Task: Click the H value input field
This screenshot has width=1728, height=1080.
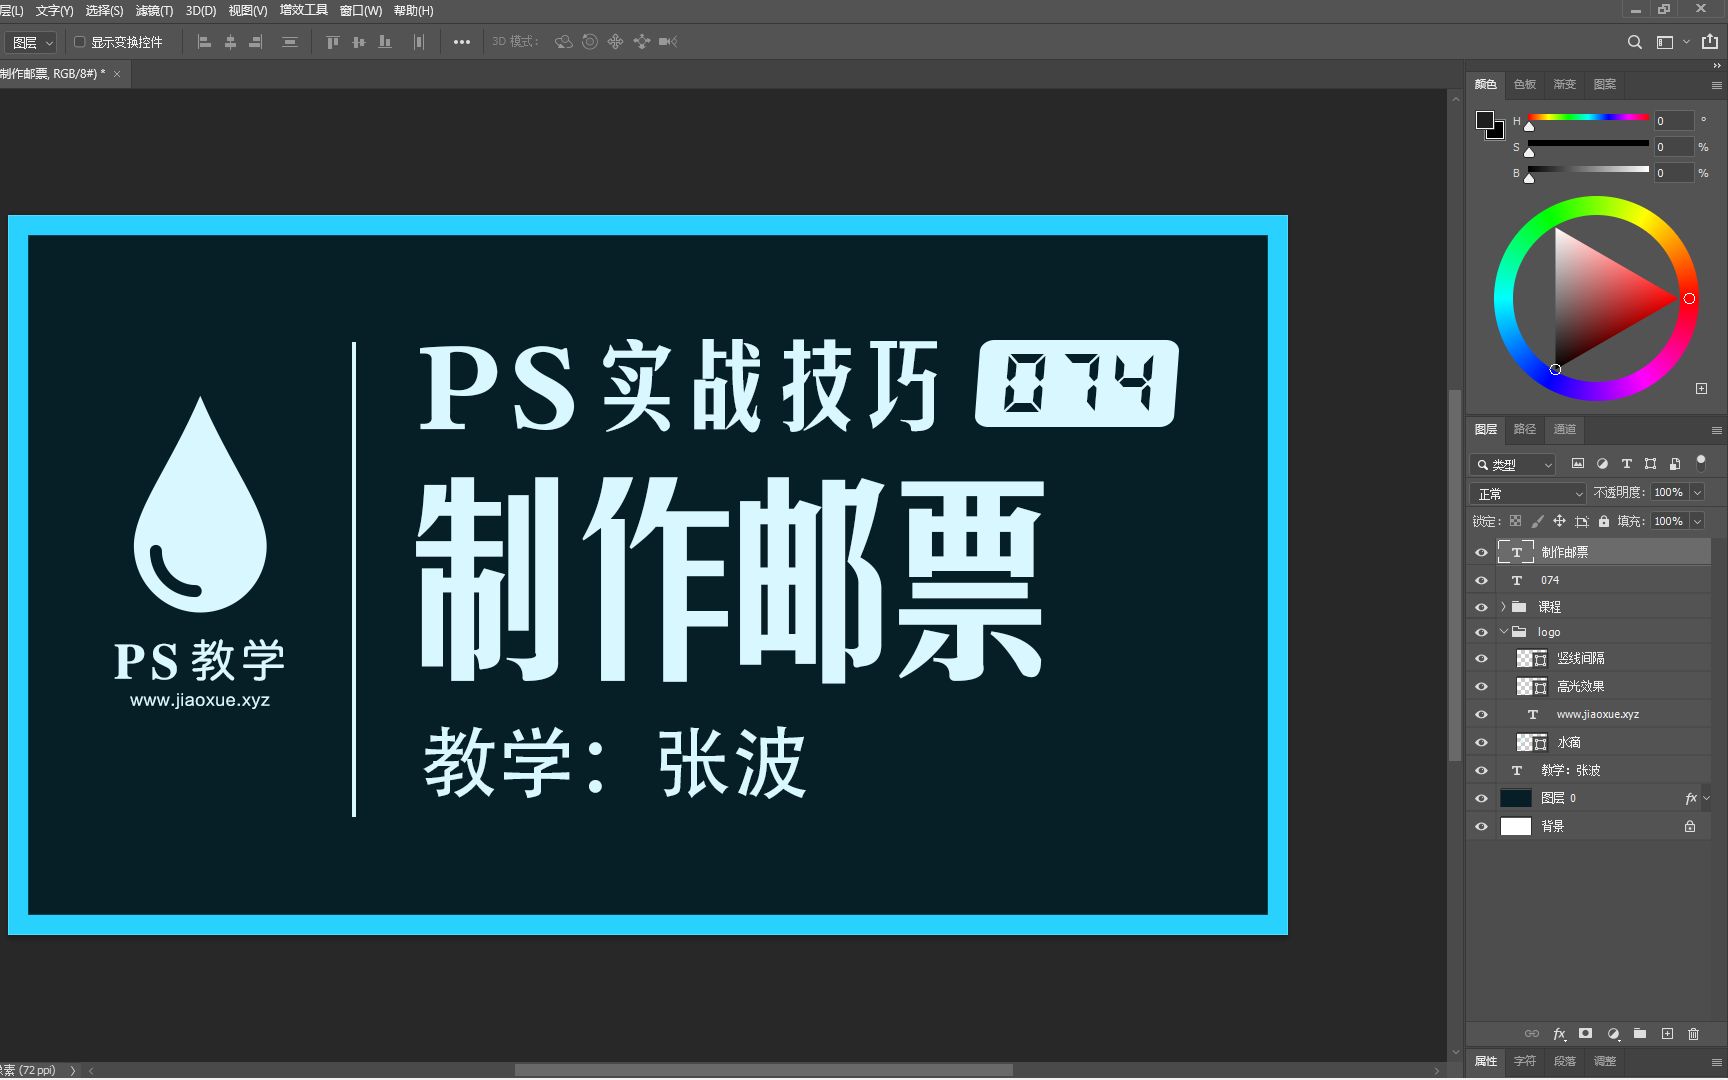Action: pos(1674,121)
